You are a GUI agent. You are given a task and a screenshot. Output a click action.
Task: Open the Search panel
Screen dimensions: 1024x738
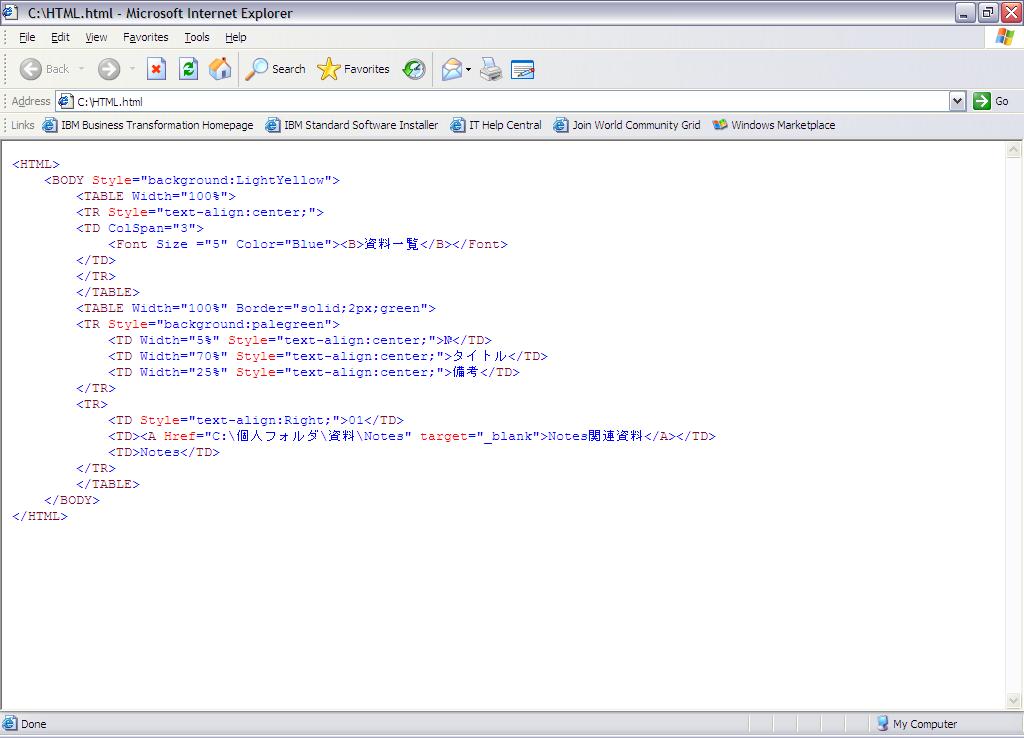[276, 69]
